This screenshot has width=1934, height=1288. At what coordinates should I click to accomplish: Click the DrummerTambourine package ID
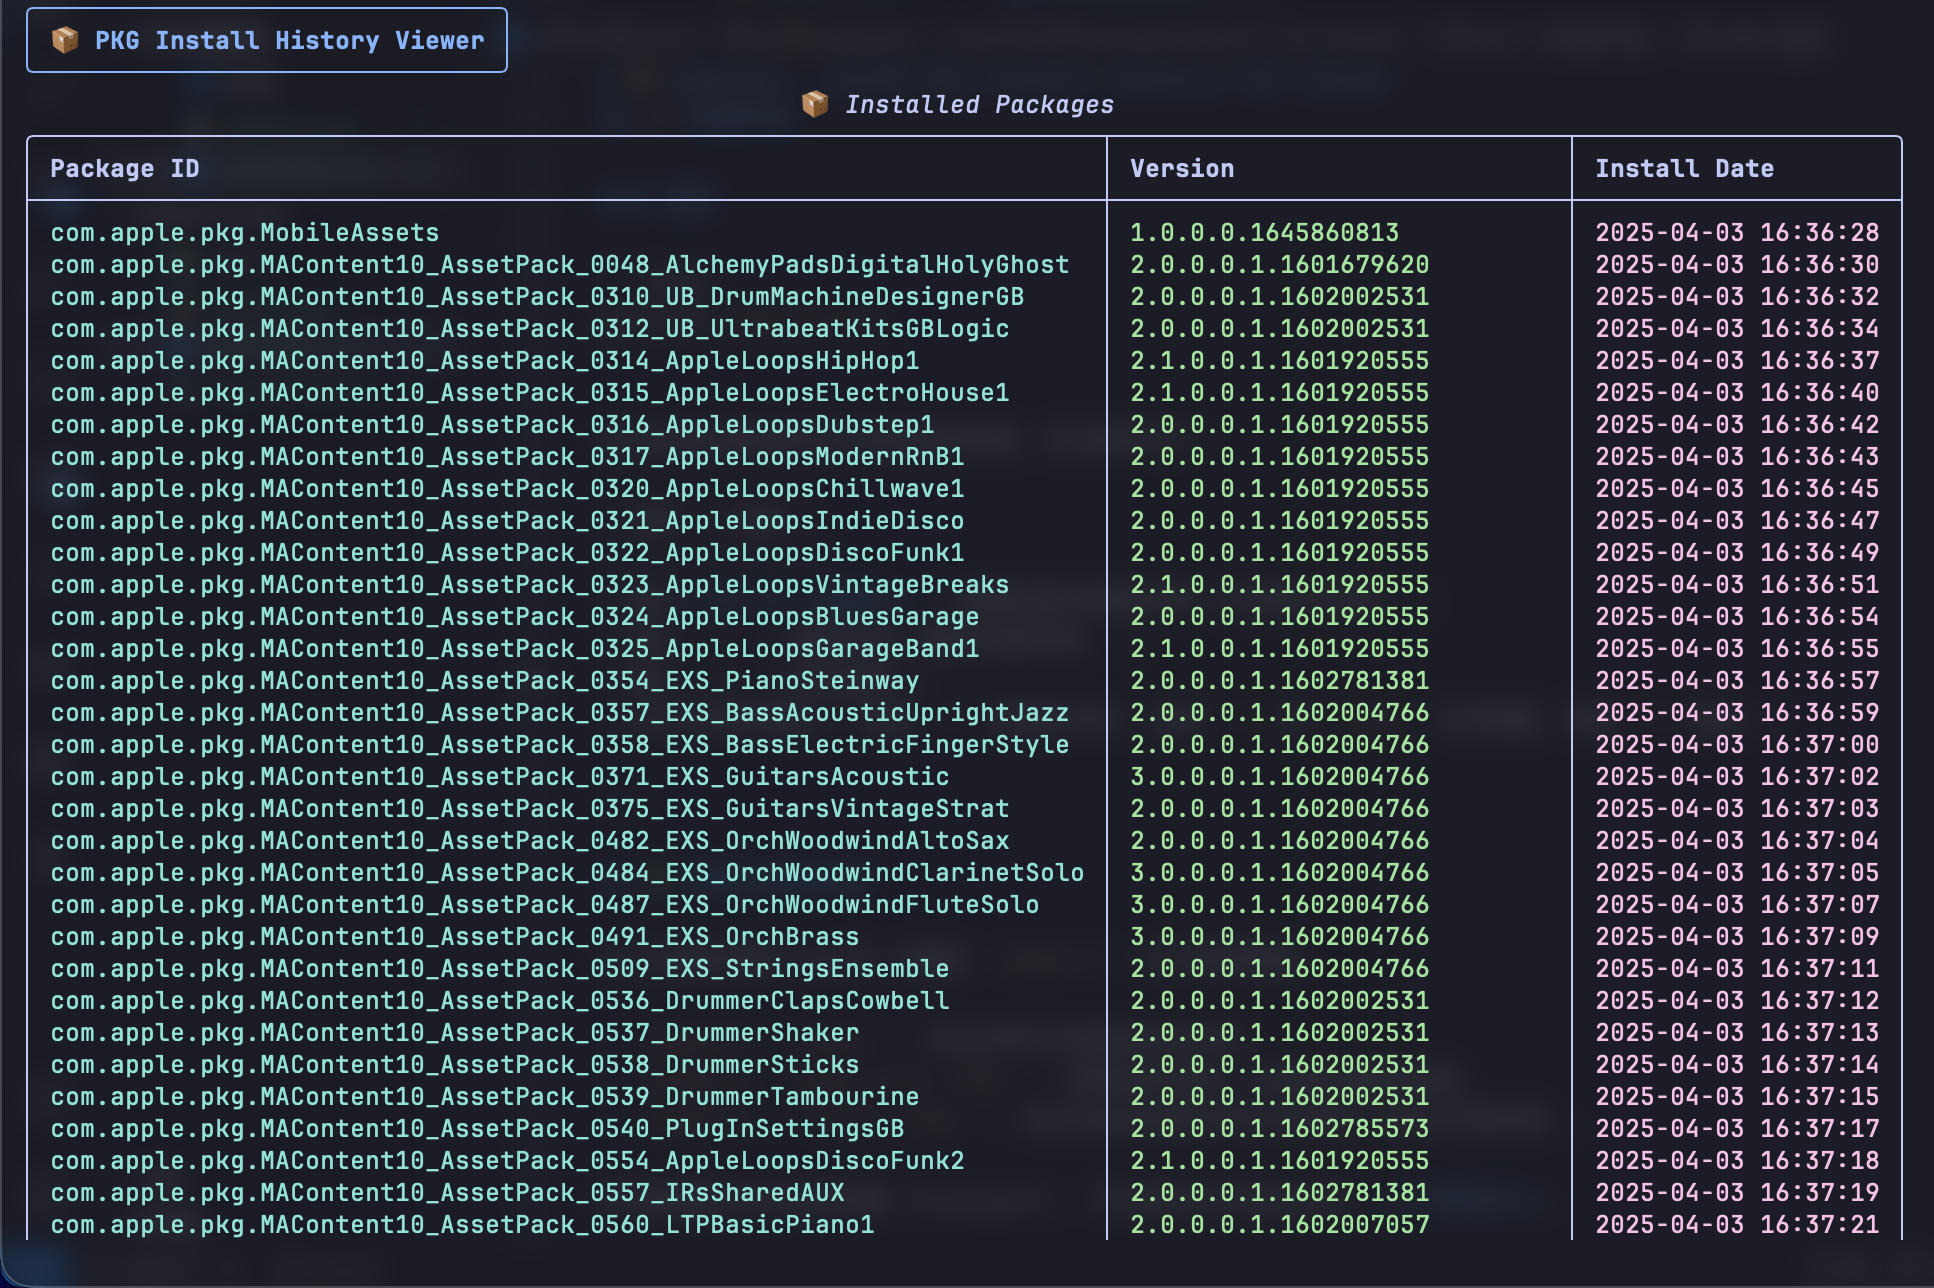click(x=485, y=1096)
